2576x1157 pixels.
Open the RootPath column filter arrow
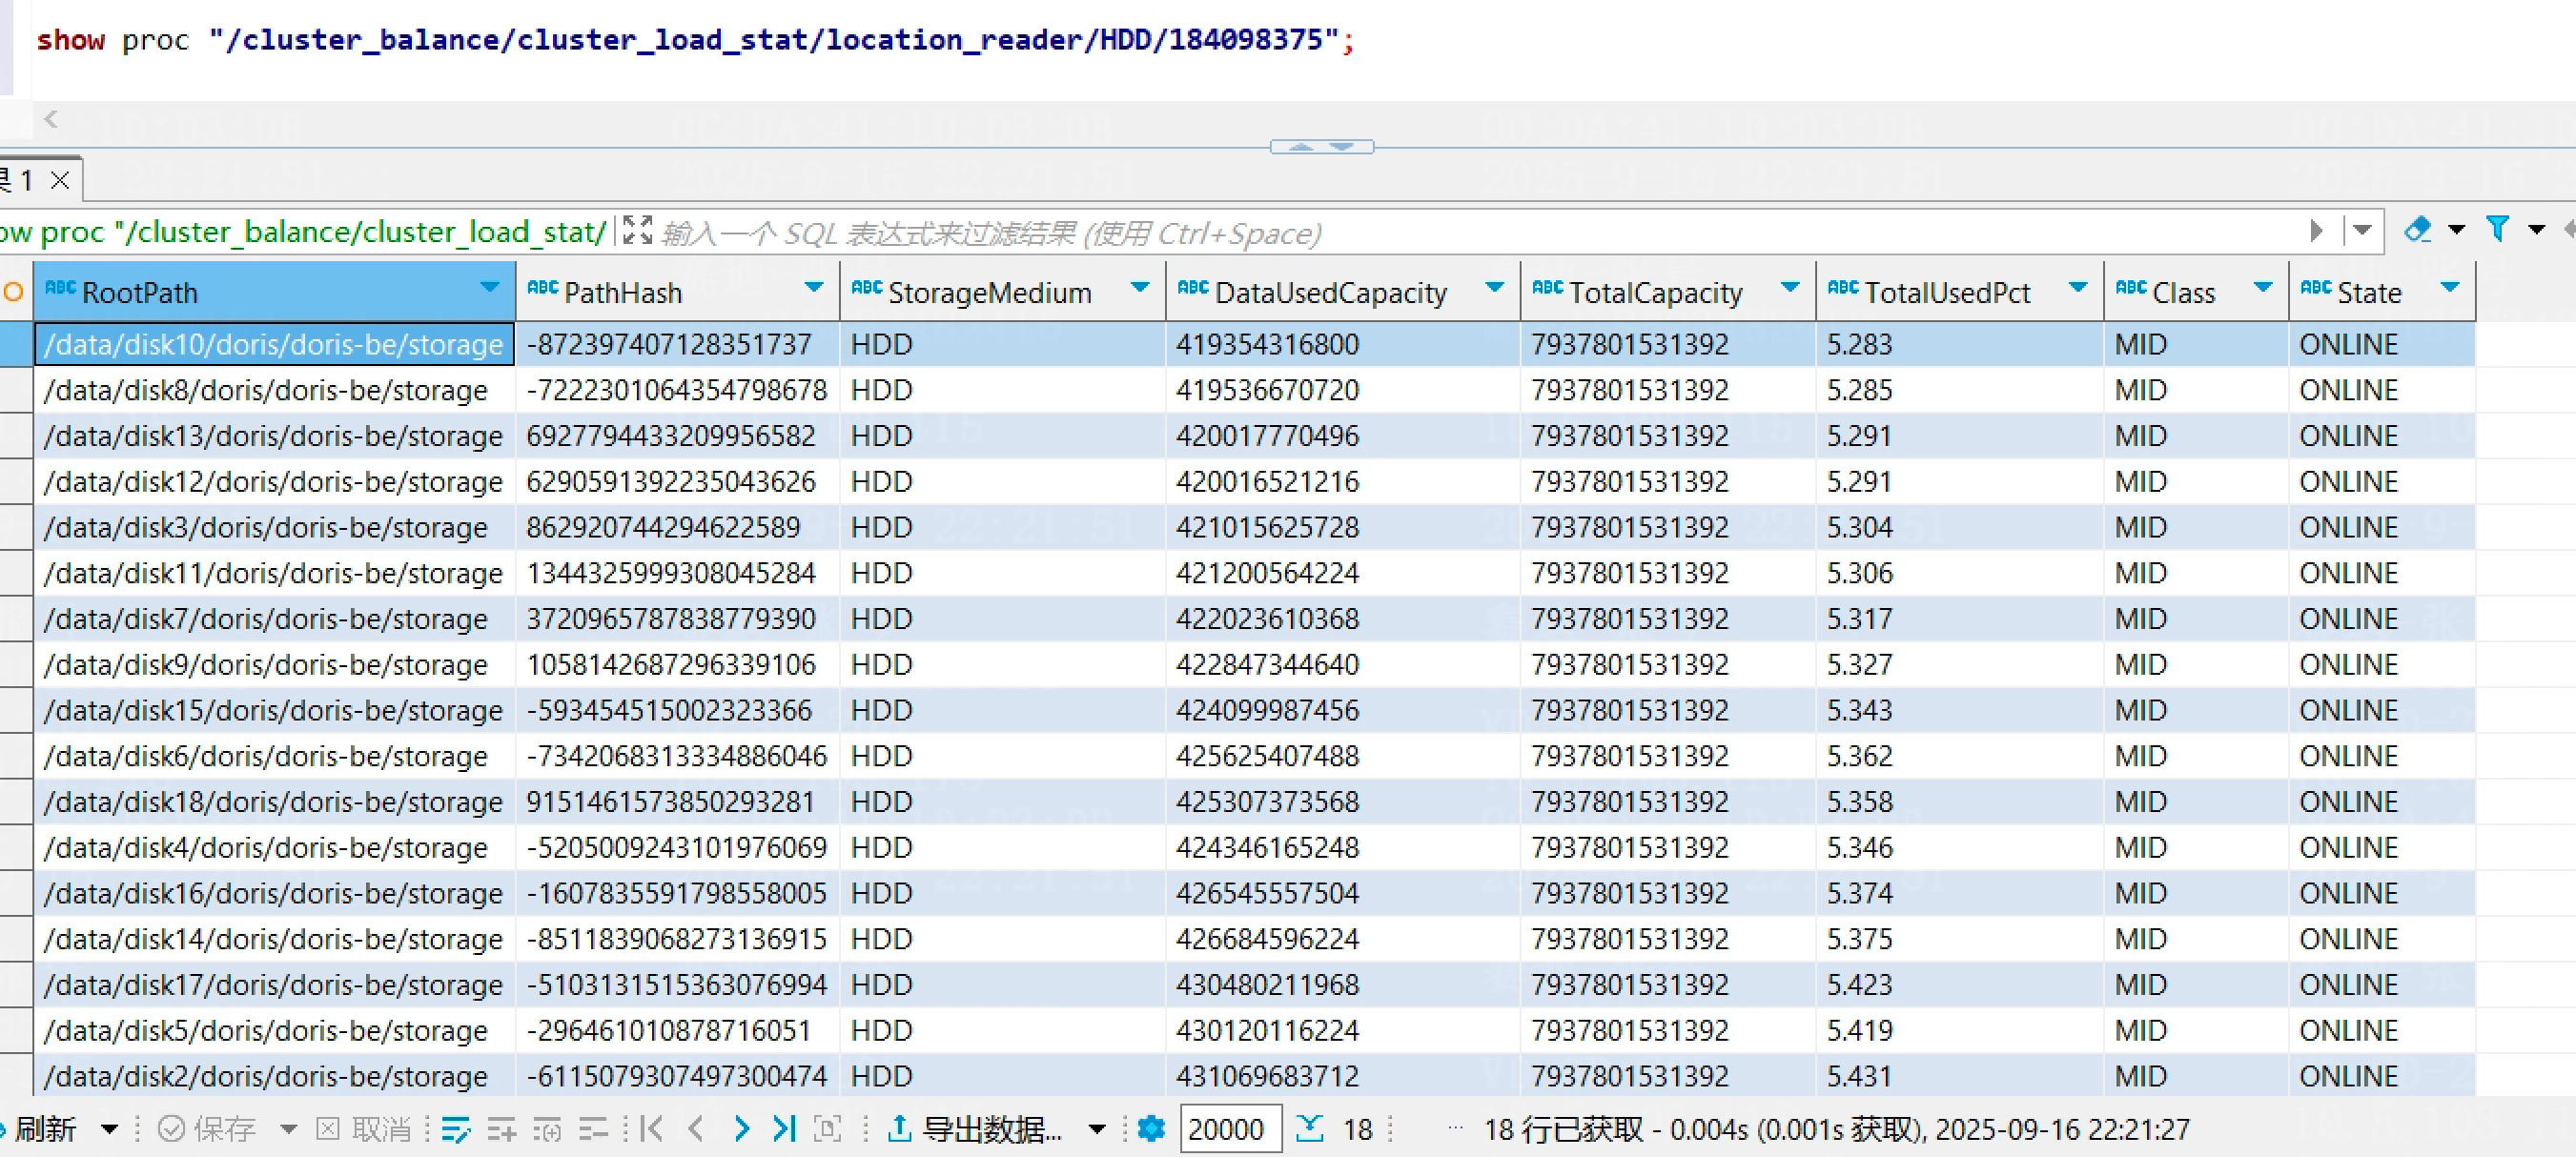pos(489,288)
